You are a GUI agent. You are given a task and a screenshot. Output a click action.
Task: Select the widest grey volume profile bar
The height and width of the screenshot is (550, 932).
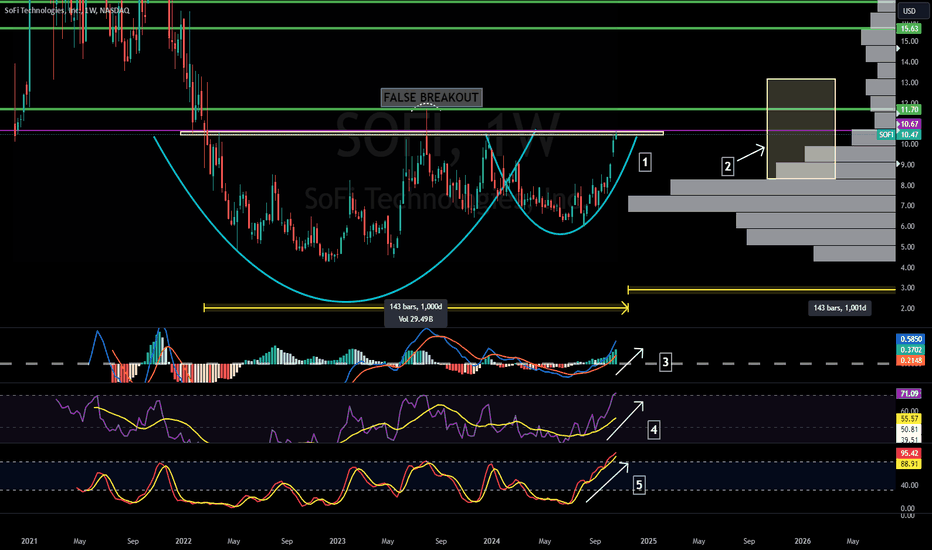[762, 204]
